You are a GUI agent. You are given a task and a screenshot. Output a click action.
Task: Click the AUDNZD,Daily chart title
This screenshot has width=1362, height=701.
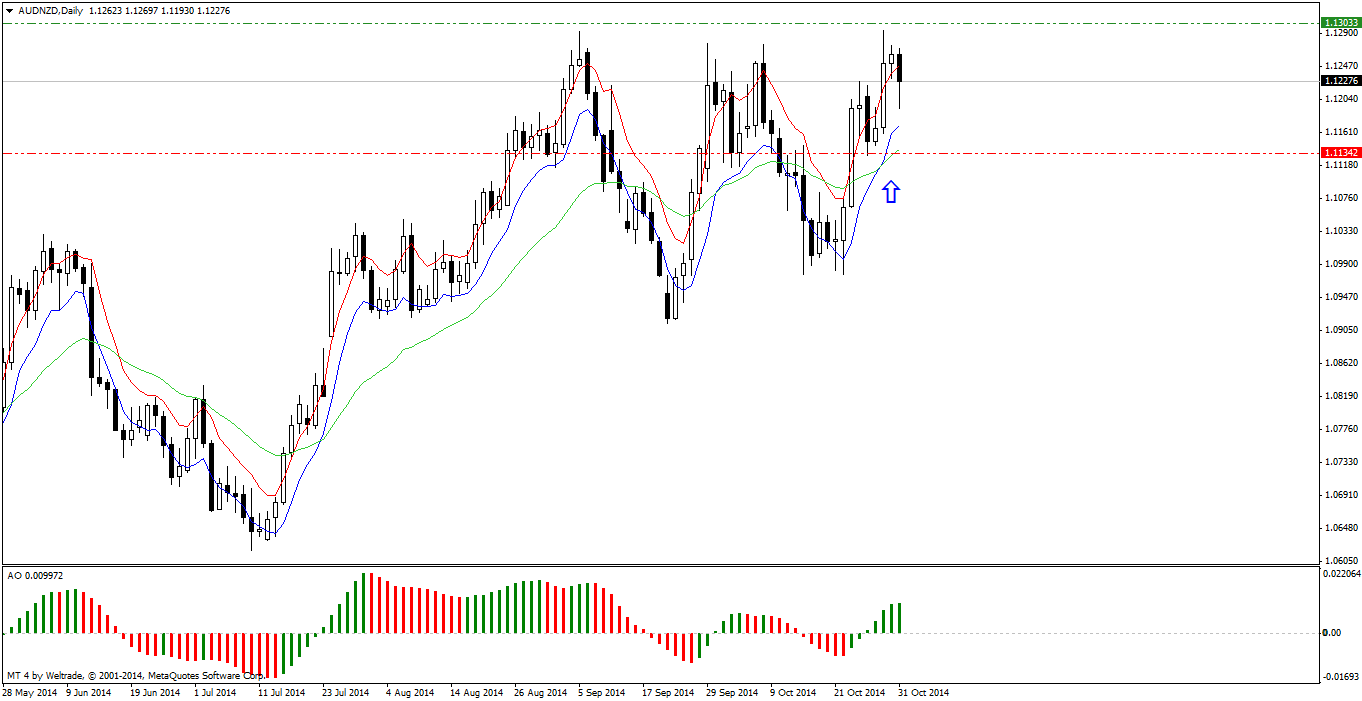50,10
